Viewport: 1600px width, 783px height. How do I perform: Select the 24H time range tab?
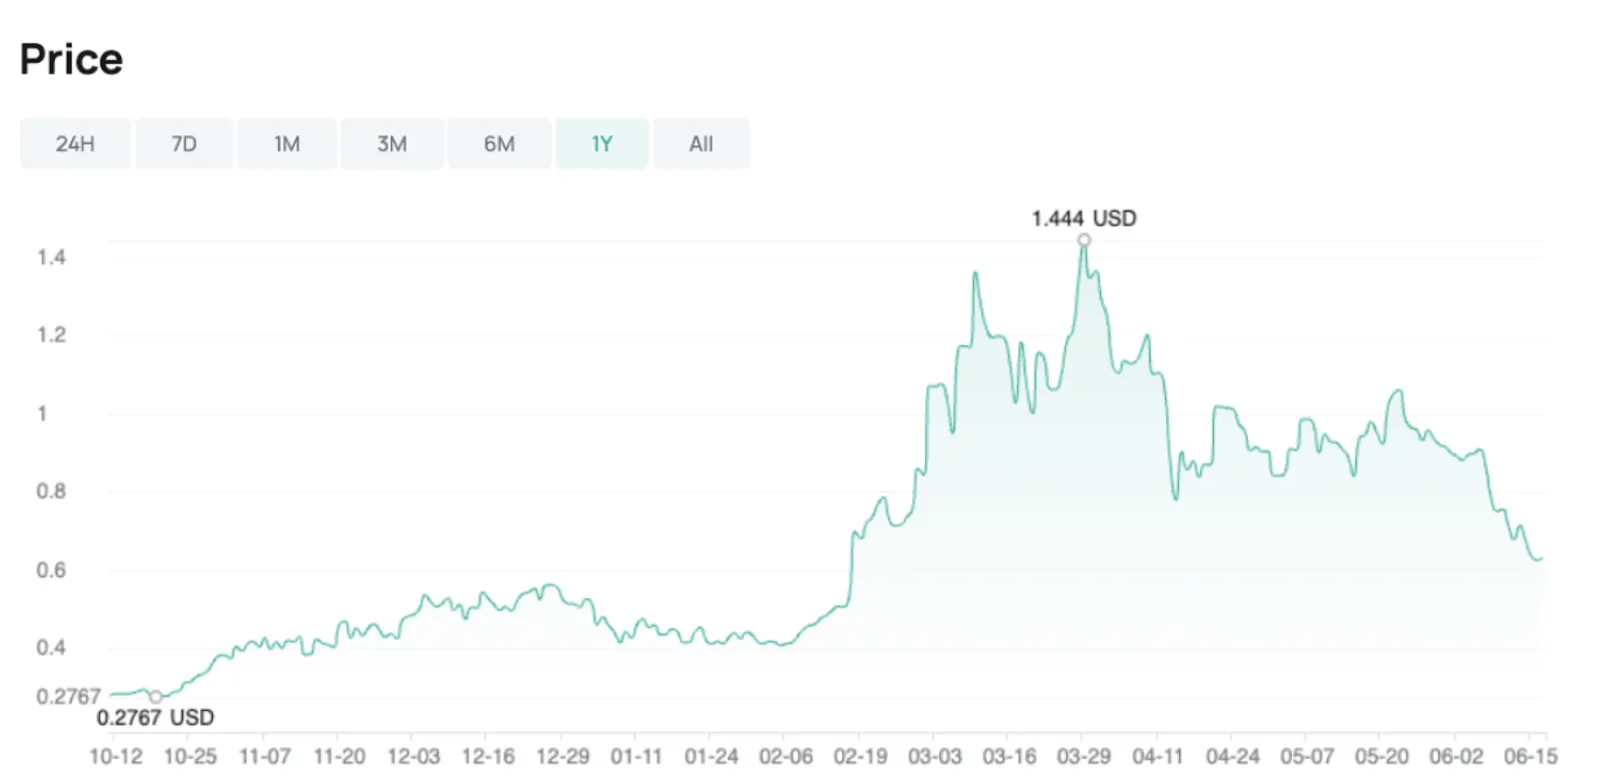coord(75,144)
